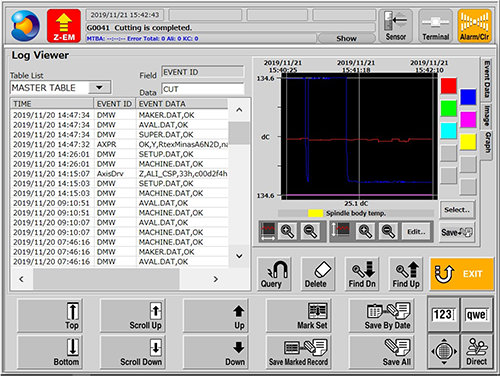Zoom out on vertical axis

click(x=388, y=231)
